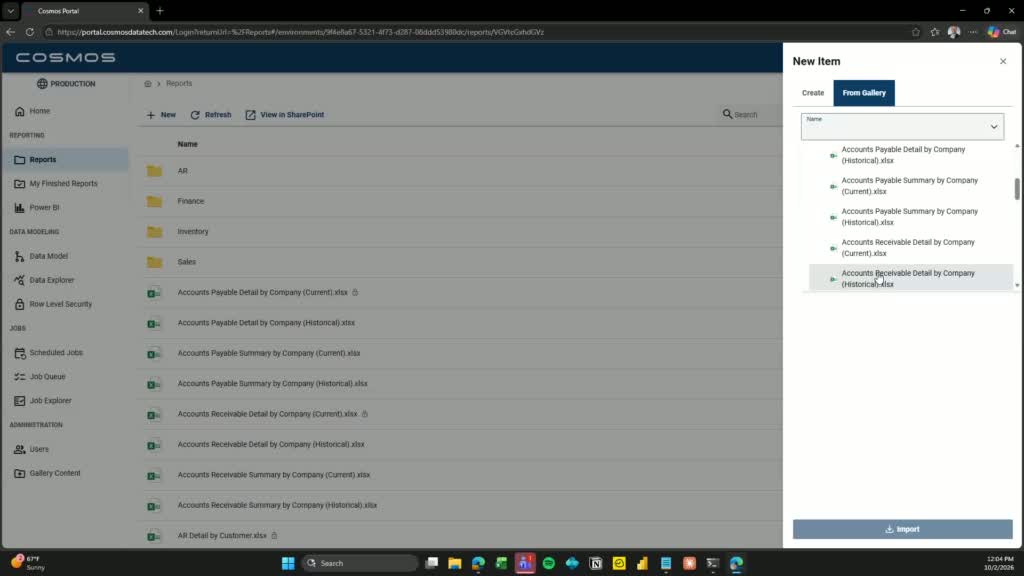Open the Home sidebar item
This screenshot has height=576, width=1024.
[39, 111]
